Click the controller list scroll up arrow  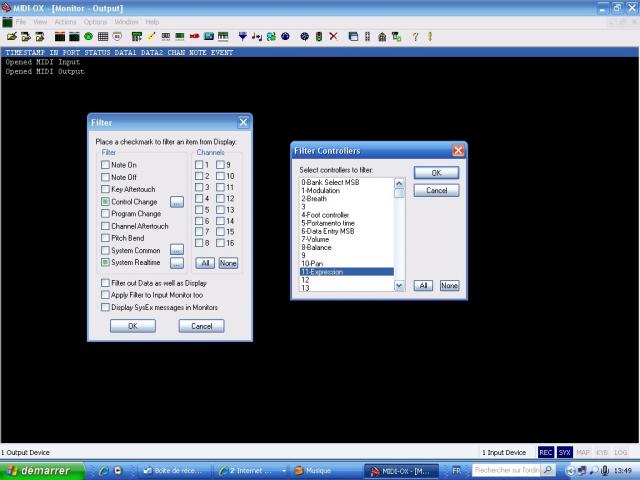pyautogui.click(x=399, y=183)
